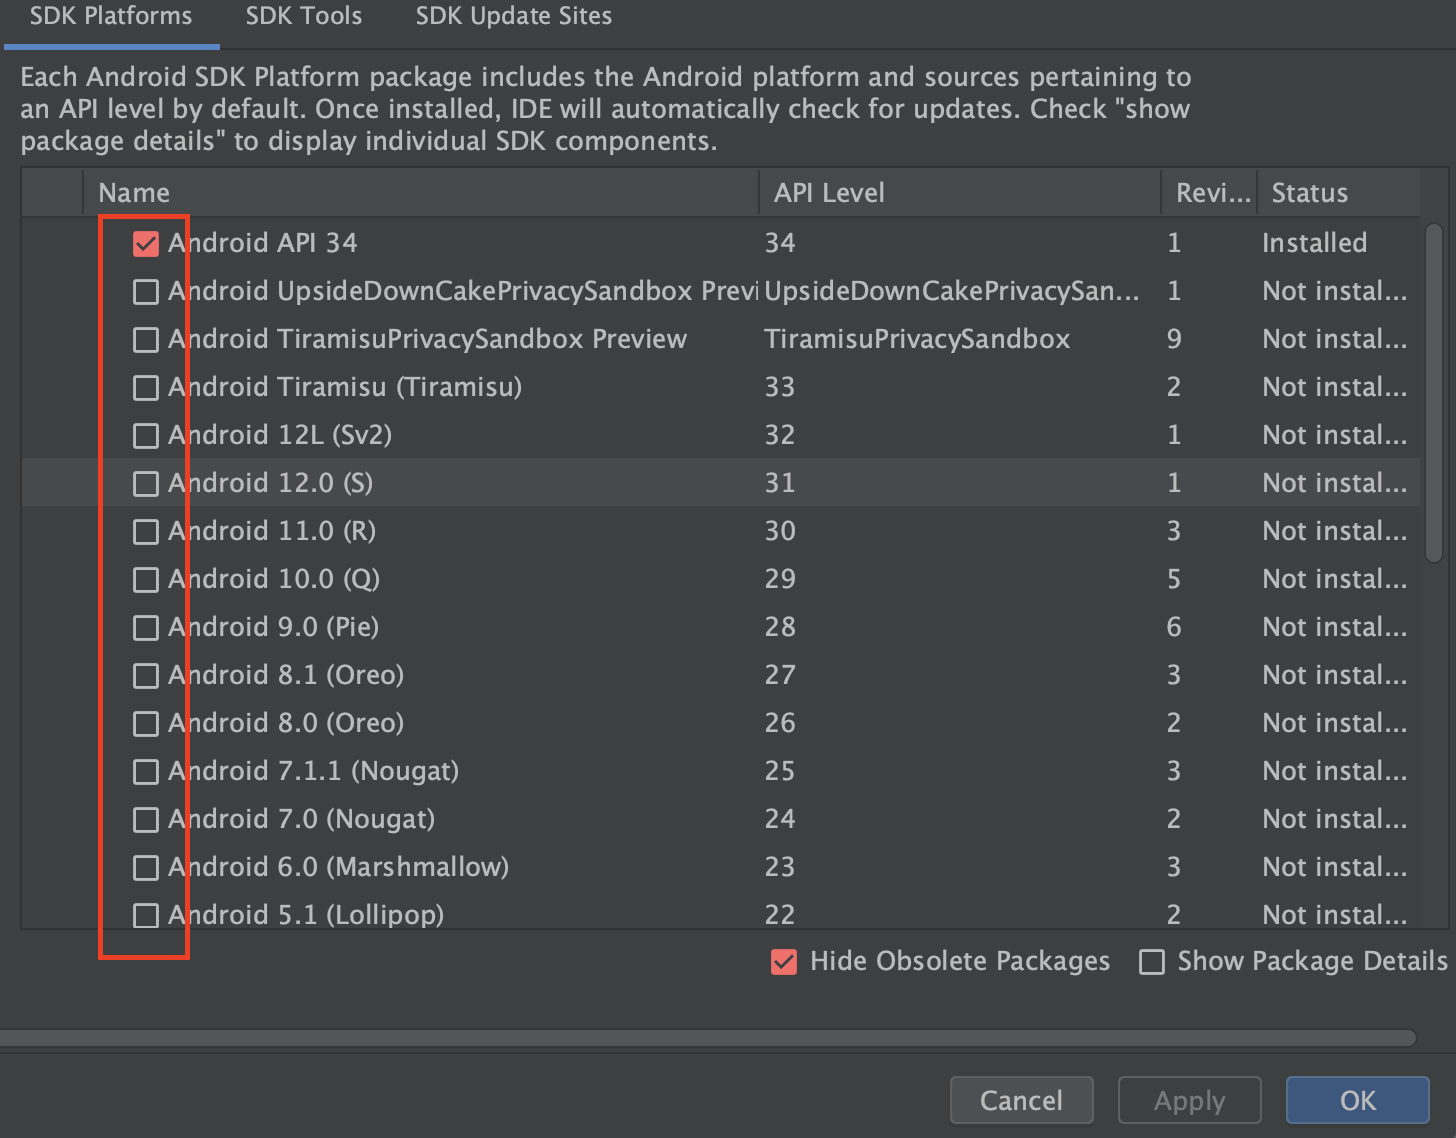Enable Show Package Details checkbox

[x=1152, y=962]
